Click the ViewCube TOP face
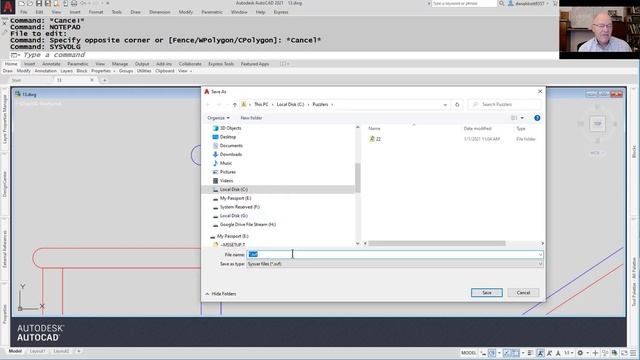The height and width of the screenshot is (360, 640). (x=598, y=124)
